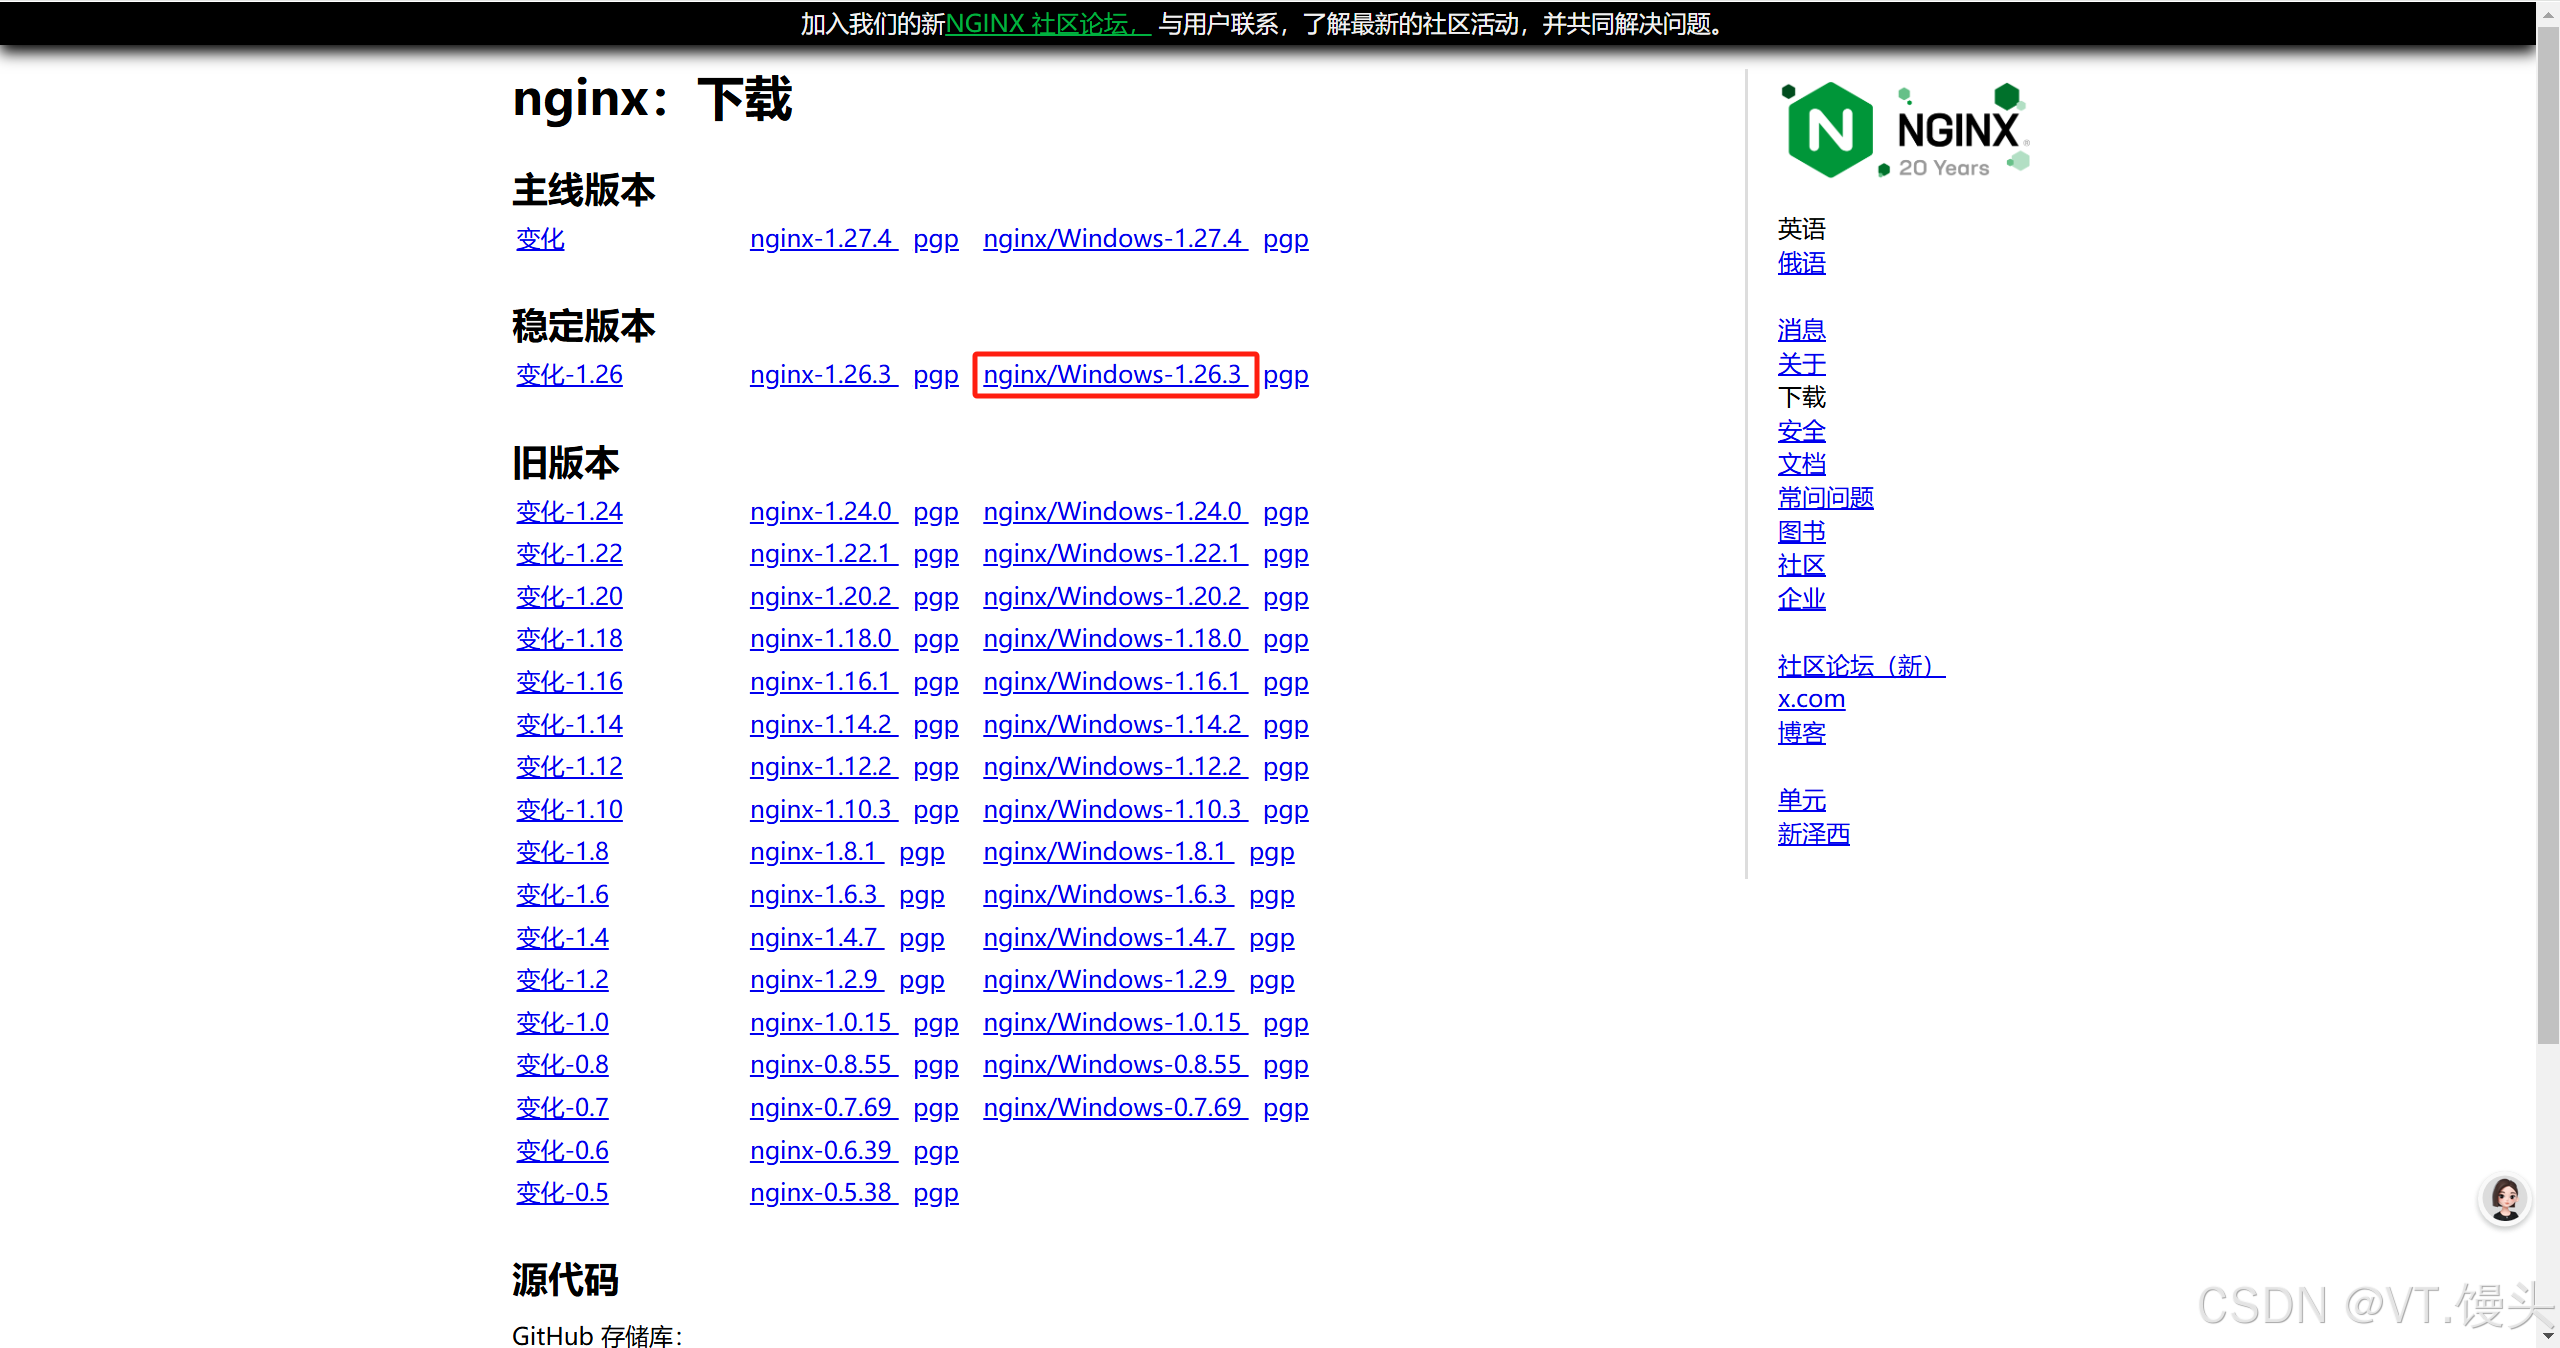Open the mainline 变化 changelog link
Image resolution: width=2560 pixels, height=1348 pixels.
(540, 239)
